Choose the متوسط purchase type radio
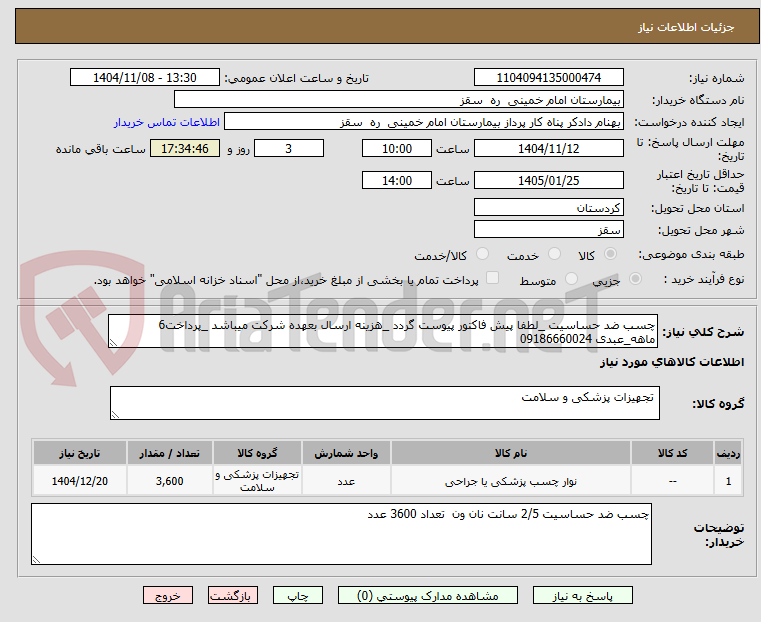This screenshot has height=622, width=761. (572, 278)
